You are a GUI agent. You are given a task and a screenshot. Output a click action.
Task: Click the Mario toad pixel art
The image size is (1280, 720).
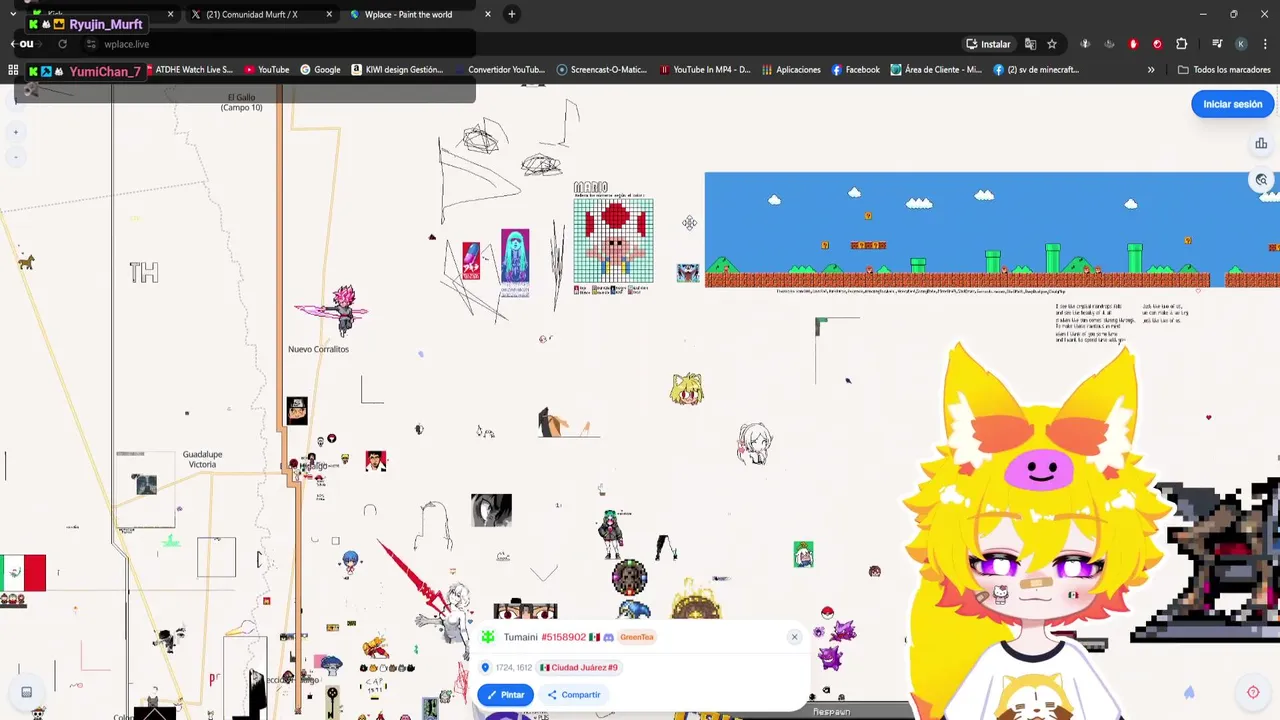tap(613, 240)
